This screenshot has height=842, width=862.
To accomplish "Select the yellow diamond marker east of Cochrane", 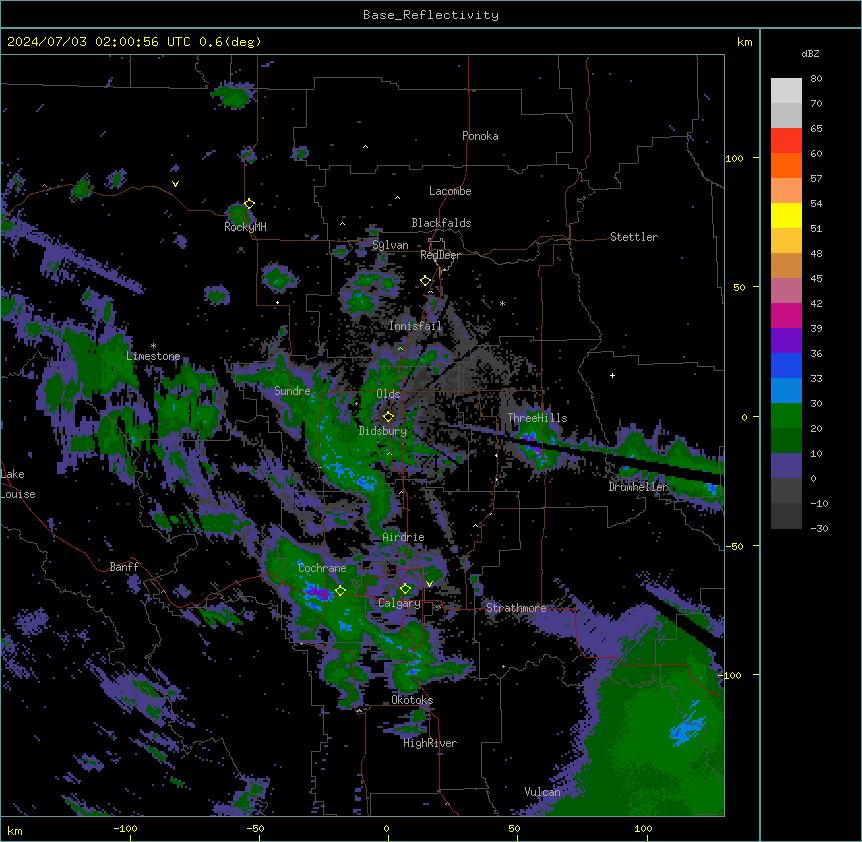I will (340, 591).
